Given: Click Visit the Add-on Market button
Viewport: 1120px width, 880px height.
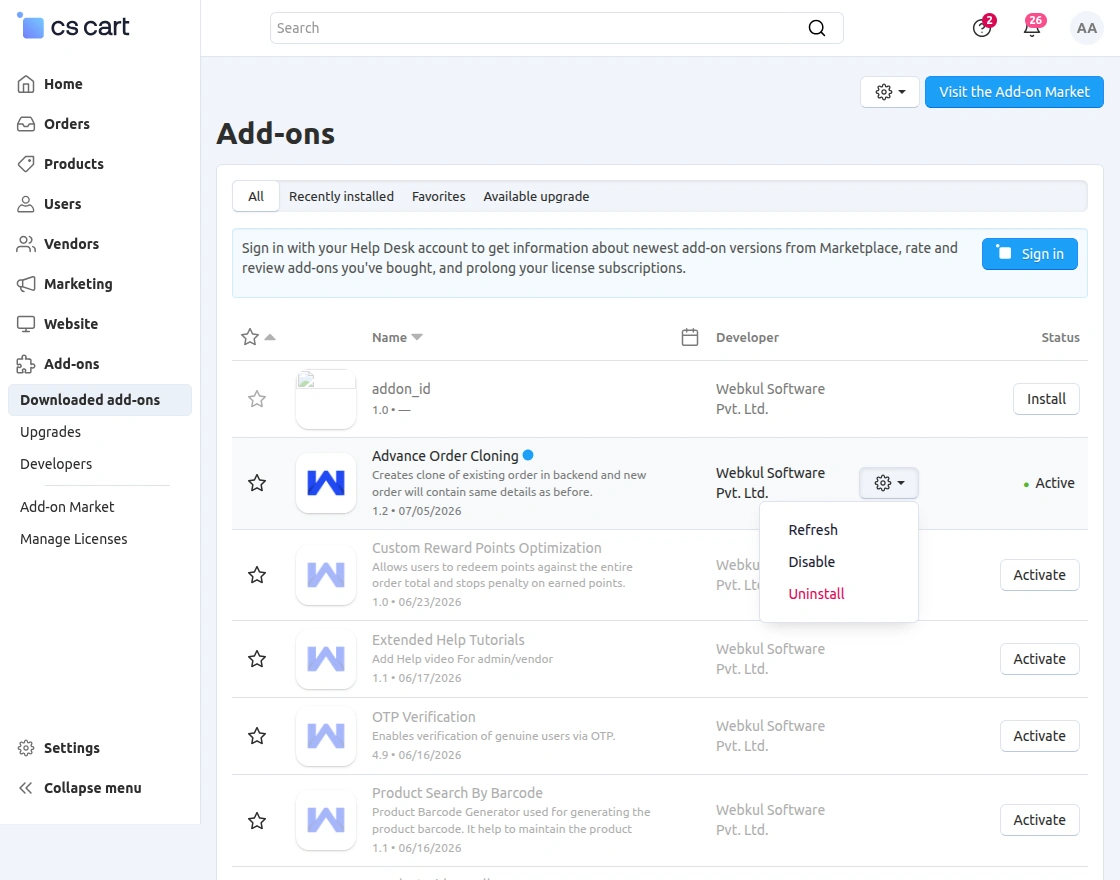Looking at the screenshot, I should tap(1014, 92).
